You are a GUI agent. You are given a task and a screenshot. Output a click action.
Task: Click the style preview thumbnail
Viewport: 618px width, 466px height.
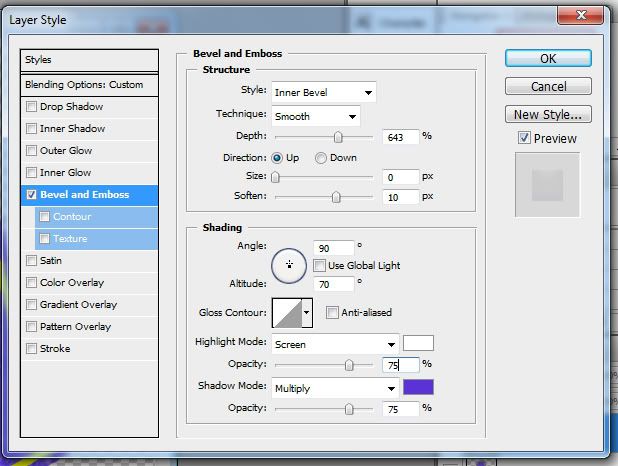pos(547,185)
